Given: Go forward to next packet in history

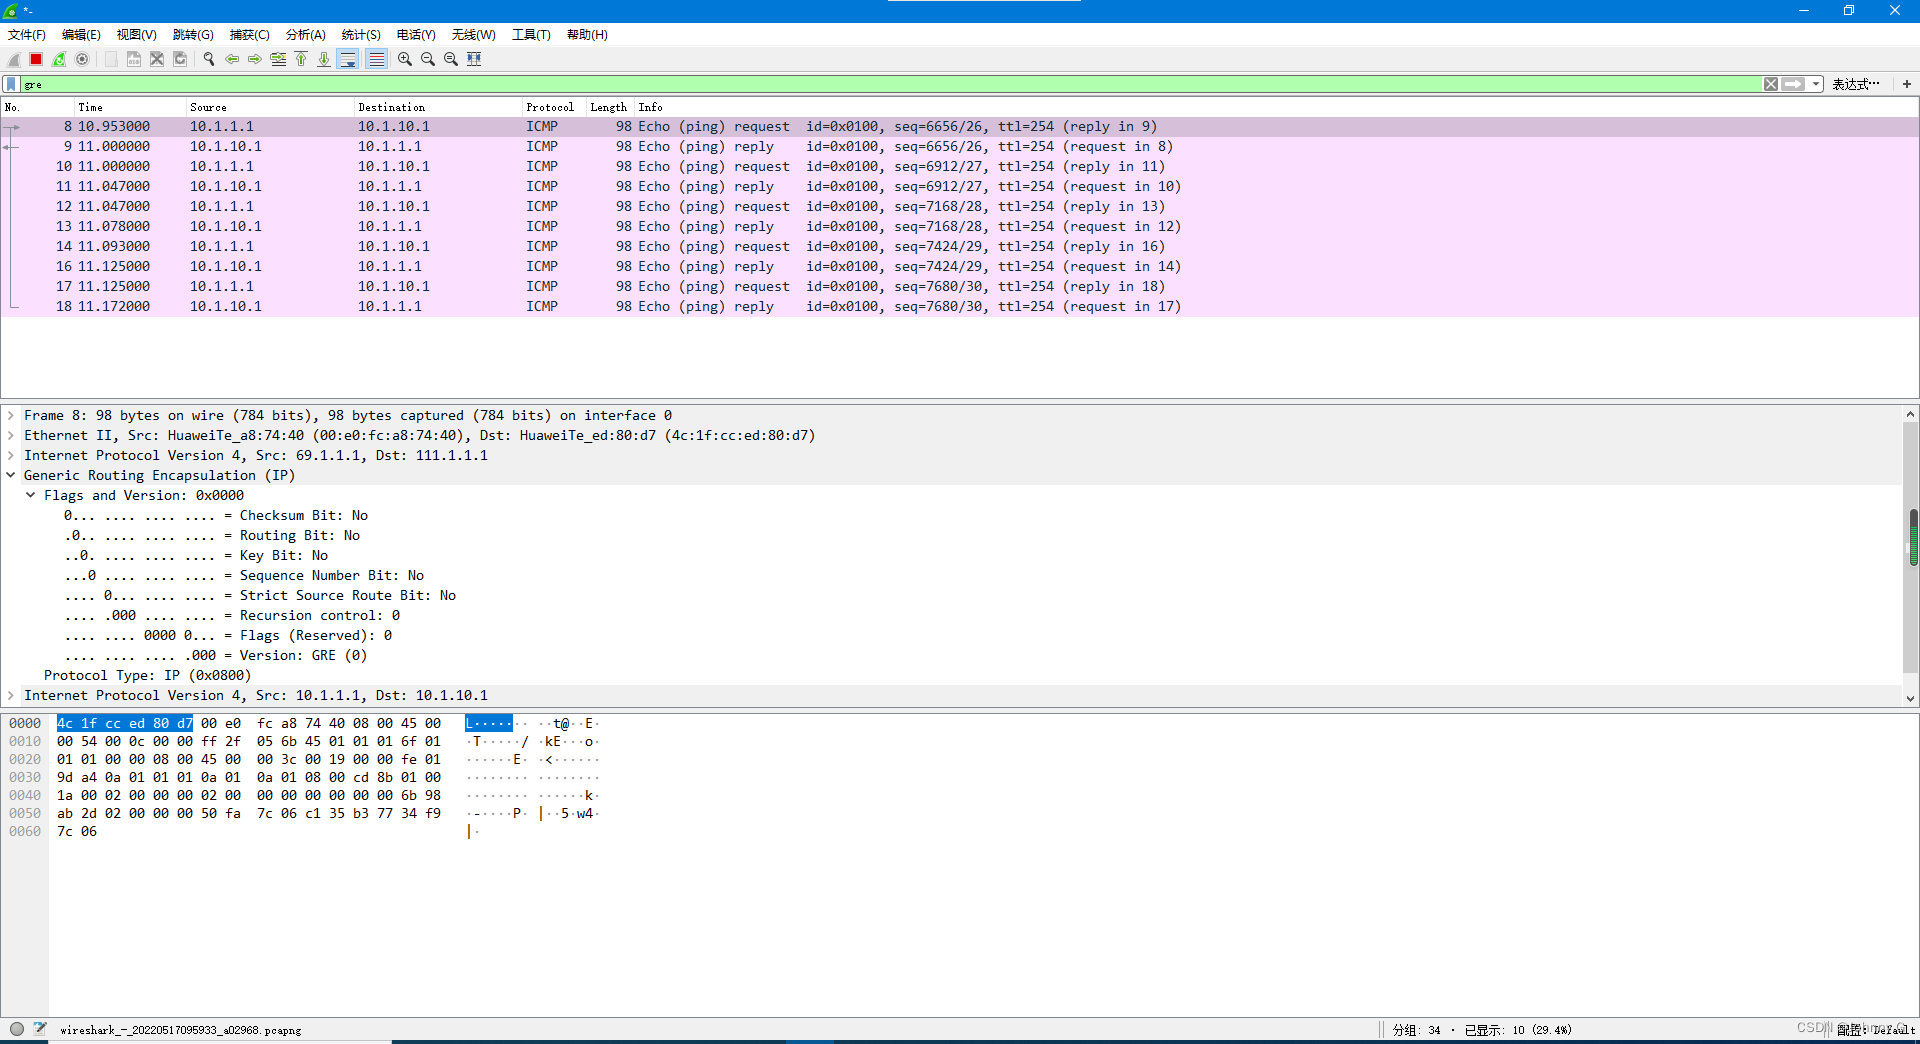Looking at the screenshot, I should coord(255,59).
